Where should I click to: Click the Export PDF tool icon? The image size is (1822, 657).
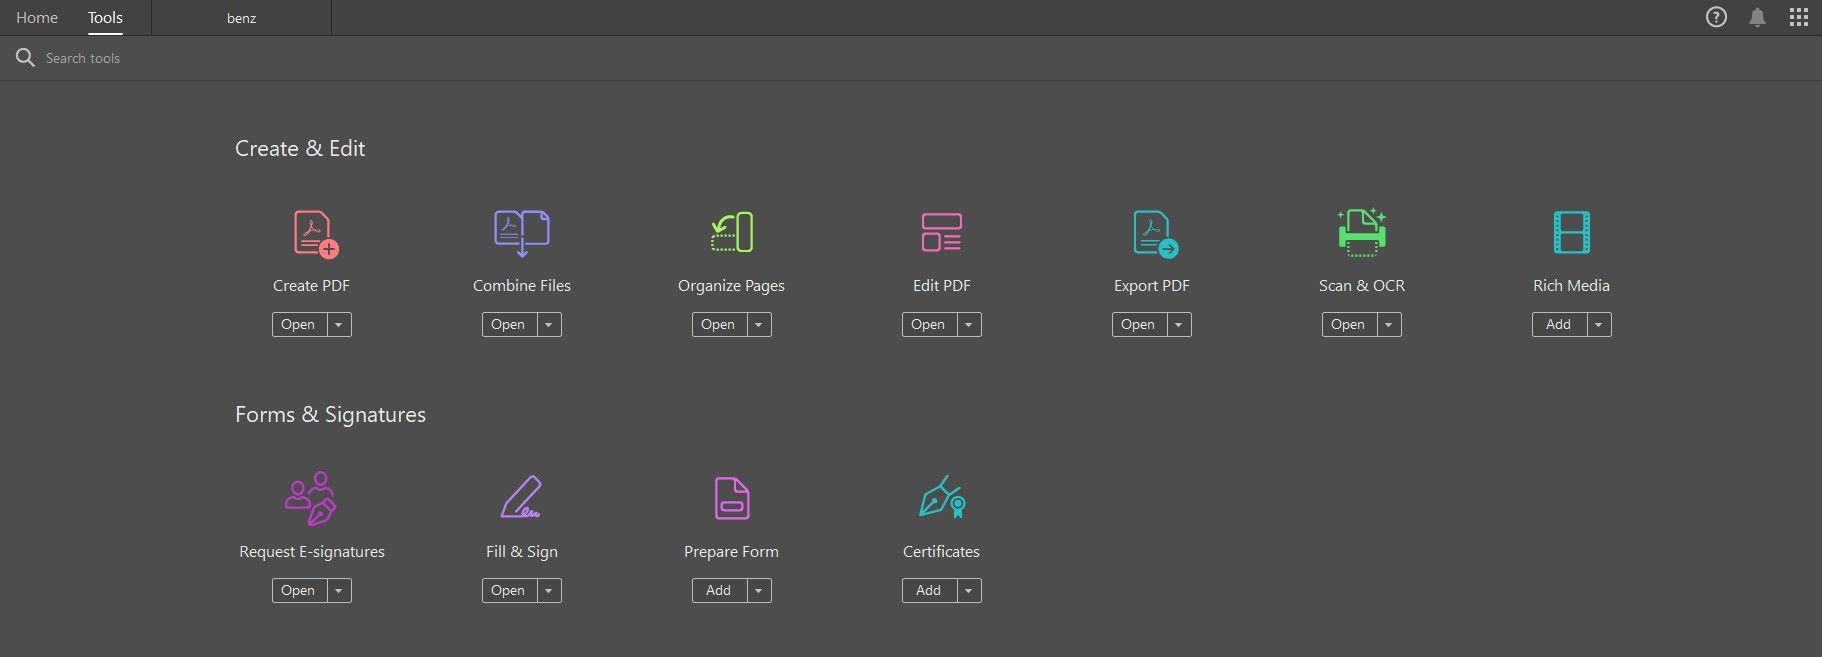1156,233
